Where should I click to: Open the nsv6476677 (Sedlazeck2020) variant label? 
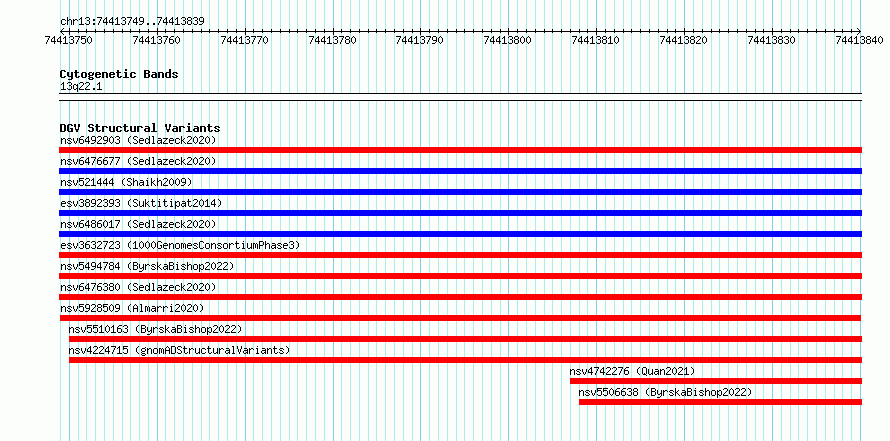tap(138, 161)
